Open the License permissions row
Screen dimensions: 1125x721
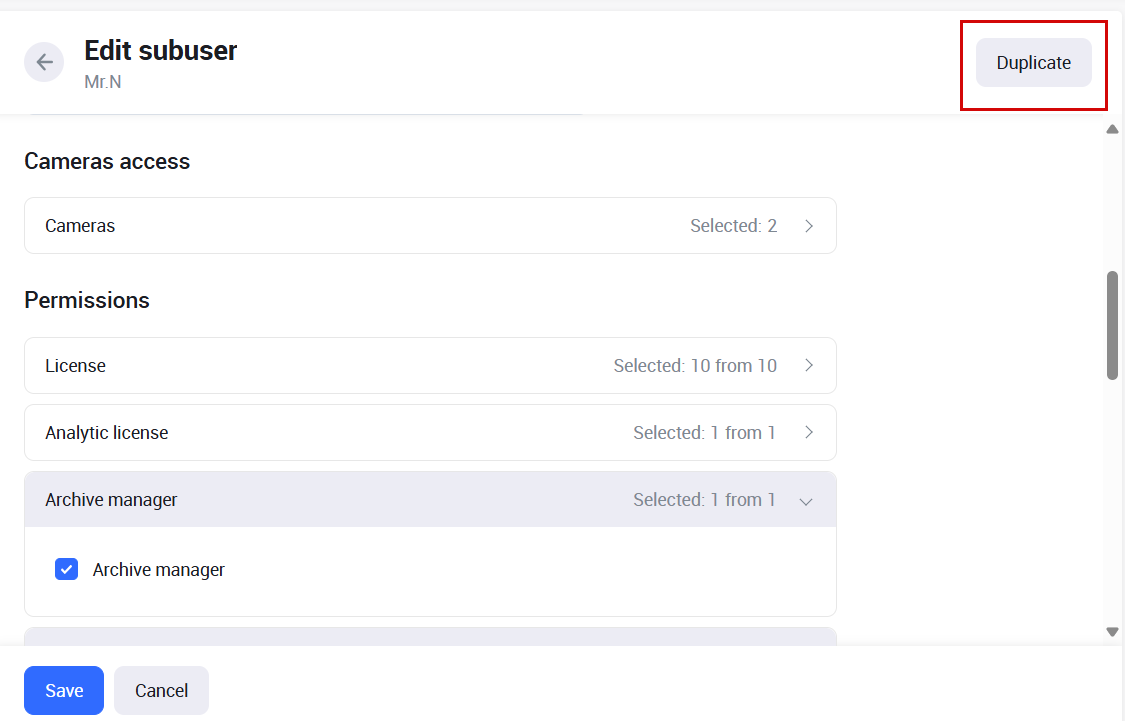coord(430,366)
